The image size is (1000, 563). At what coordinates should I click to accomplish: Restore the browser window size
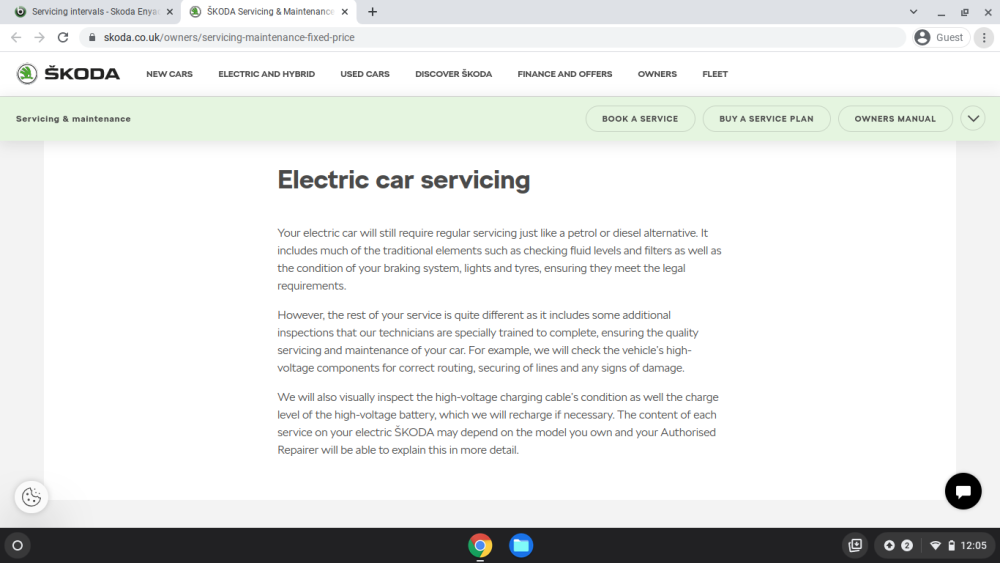click(x=964, y=11)
